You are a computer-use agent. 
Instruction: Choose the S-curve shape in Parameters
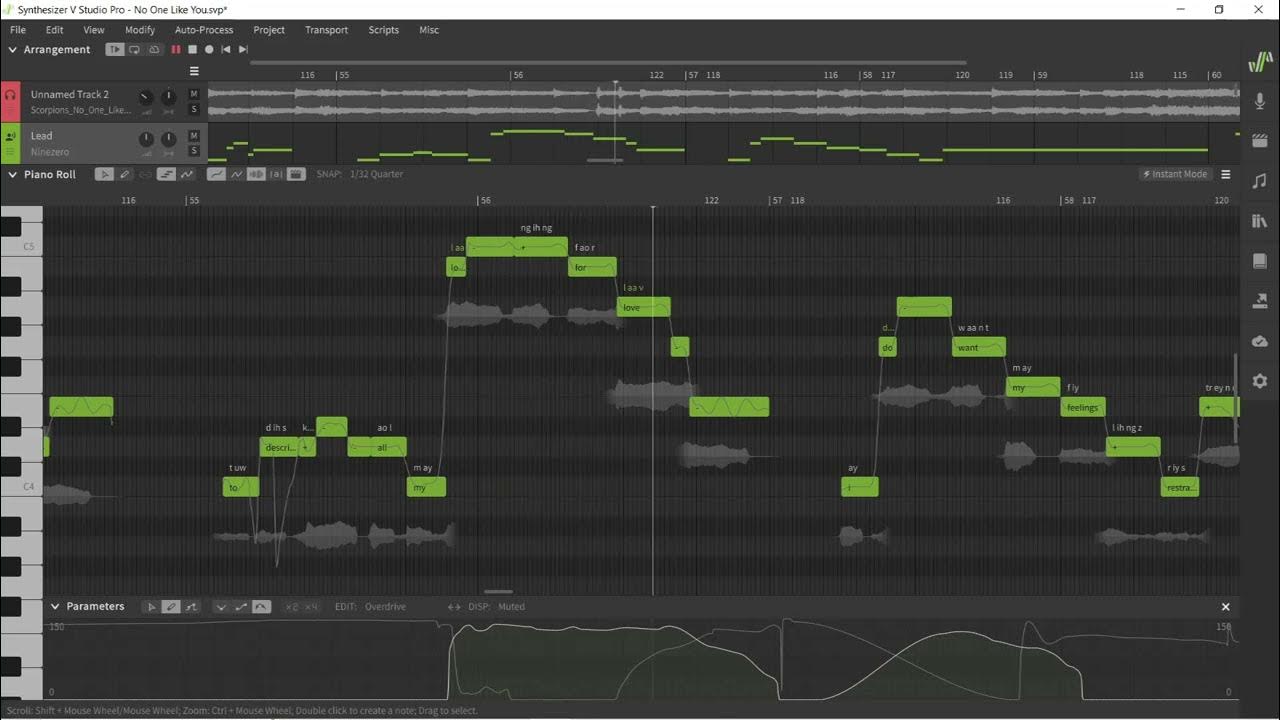(241, 607)
